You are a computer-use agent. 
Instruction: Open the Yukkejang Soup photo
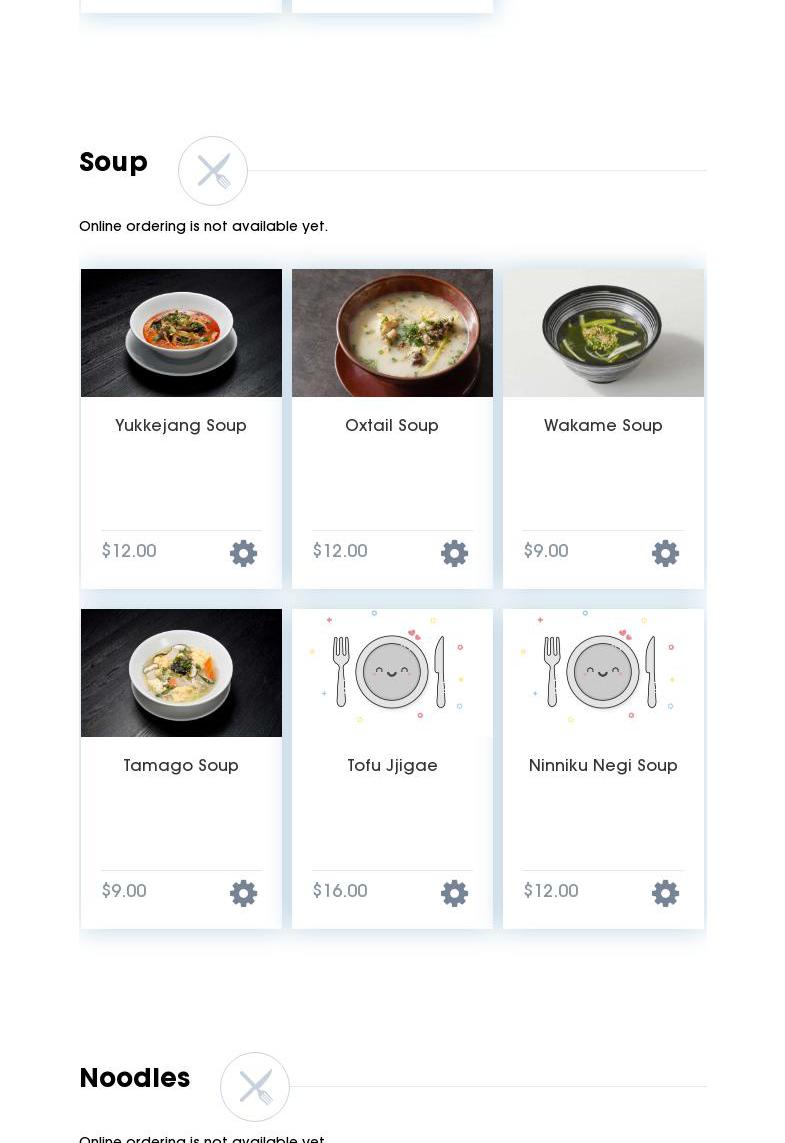tap(181, 333)
